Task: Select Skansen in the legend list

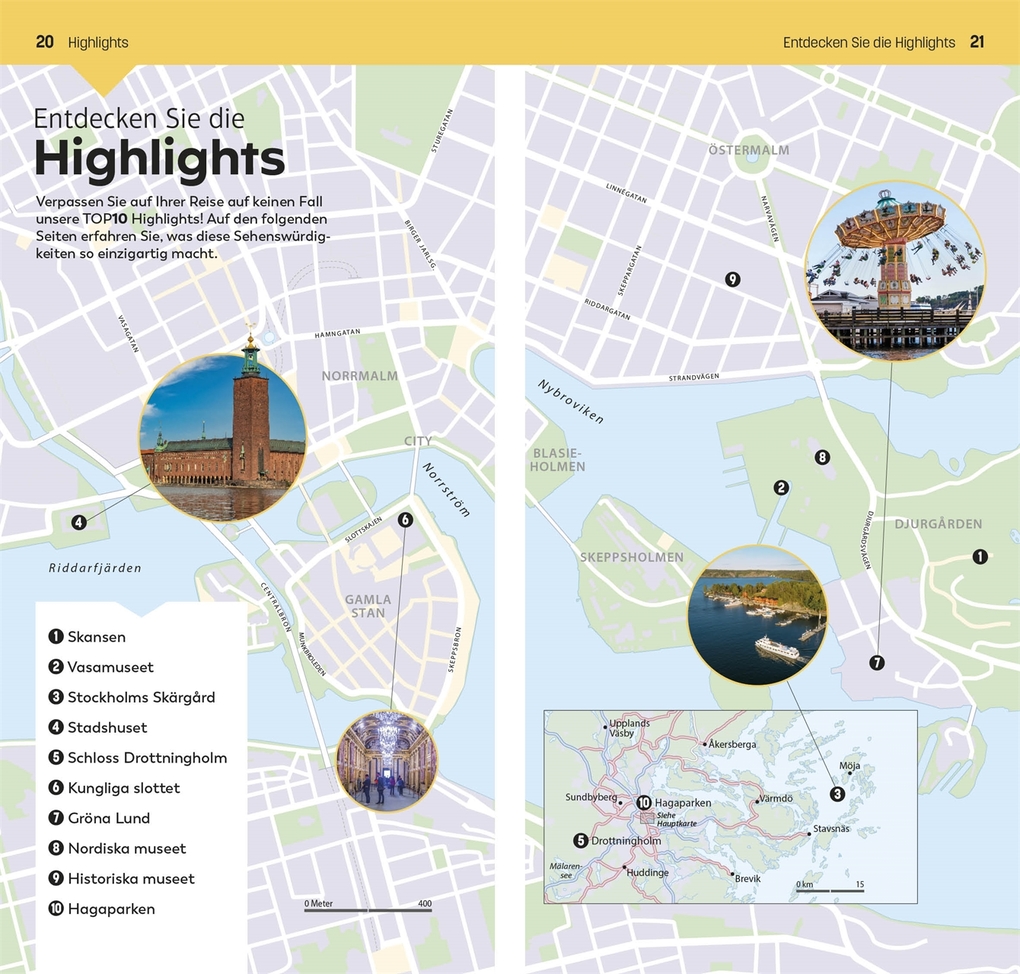Action: (x=96, y=637)
